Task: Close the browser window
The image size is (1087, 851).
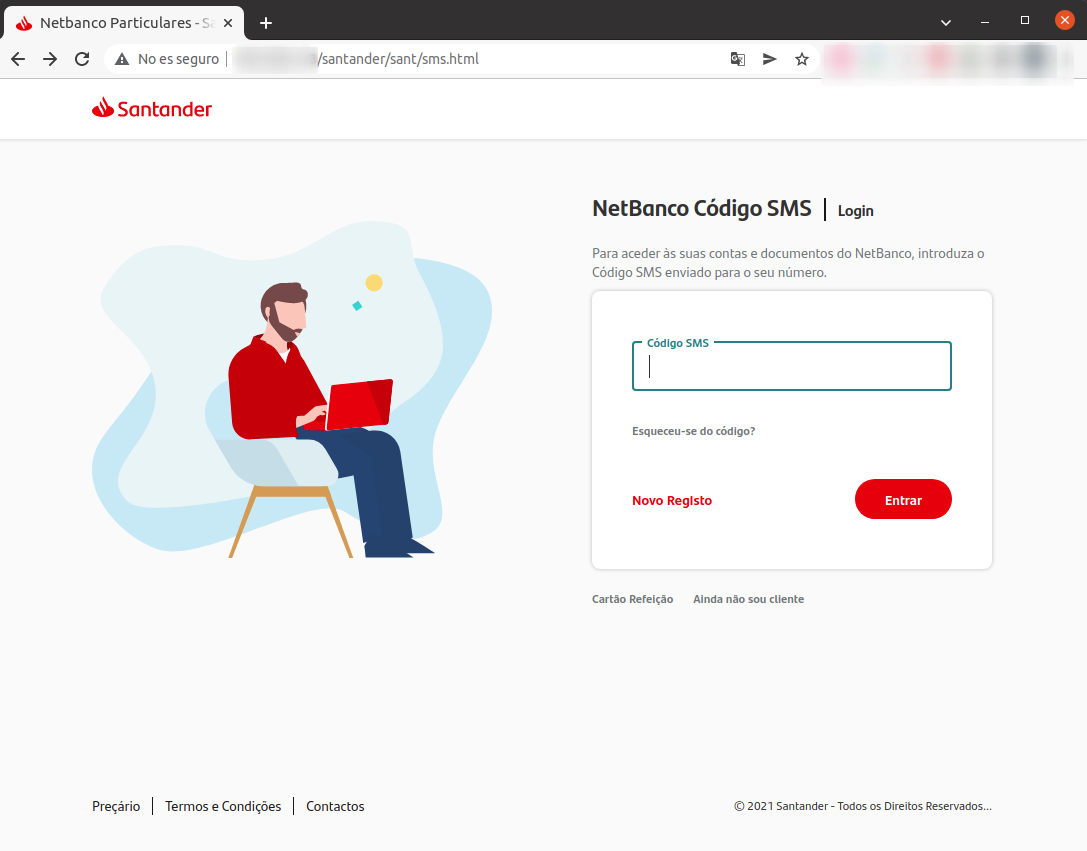Action: (1065, 20)
